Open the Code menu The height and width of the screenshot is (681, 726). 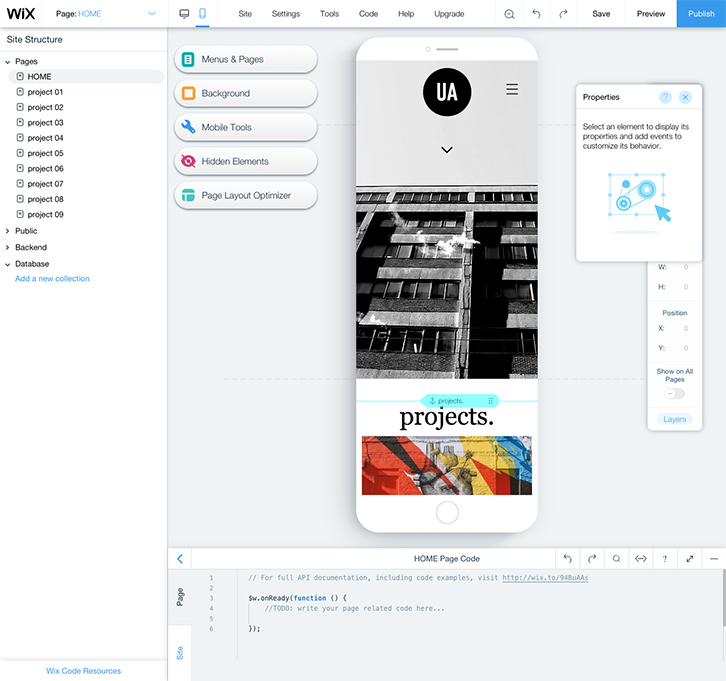pos(368,14)
